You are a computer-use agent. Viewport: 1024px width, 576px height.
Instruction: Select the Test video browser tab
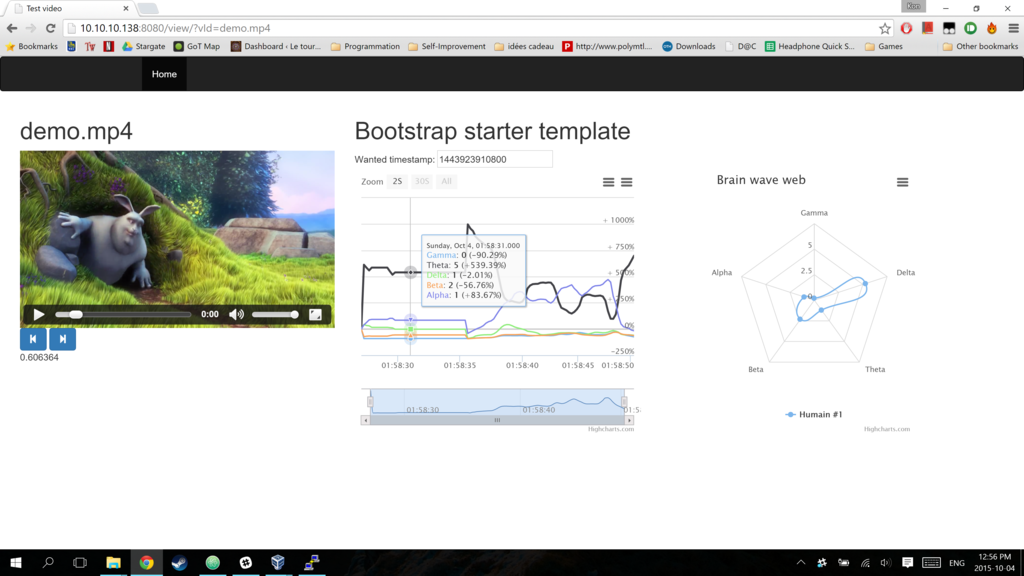[69, 8]
